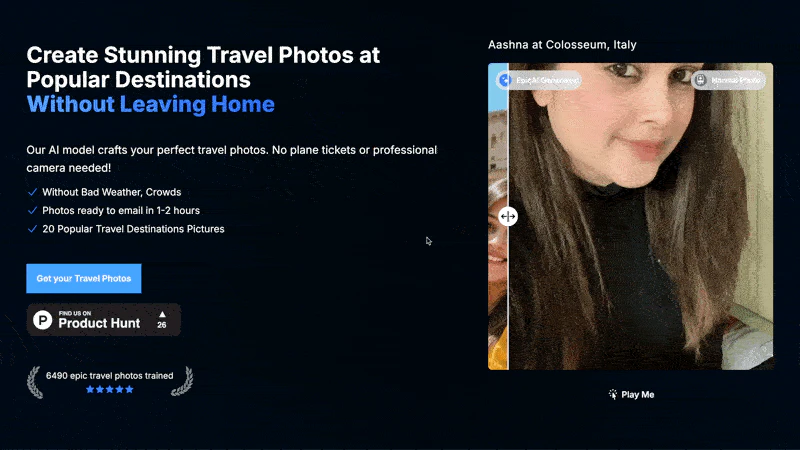
Task: Open the Product Hunt badge link
Action: 104,320
